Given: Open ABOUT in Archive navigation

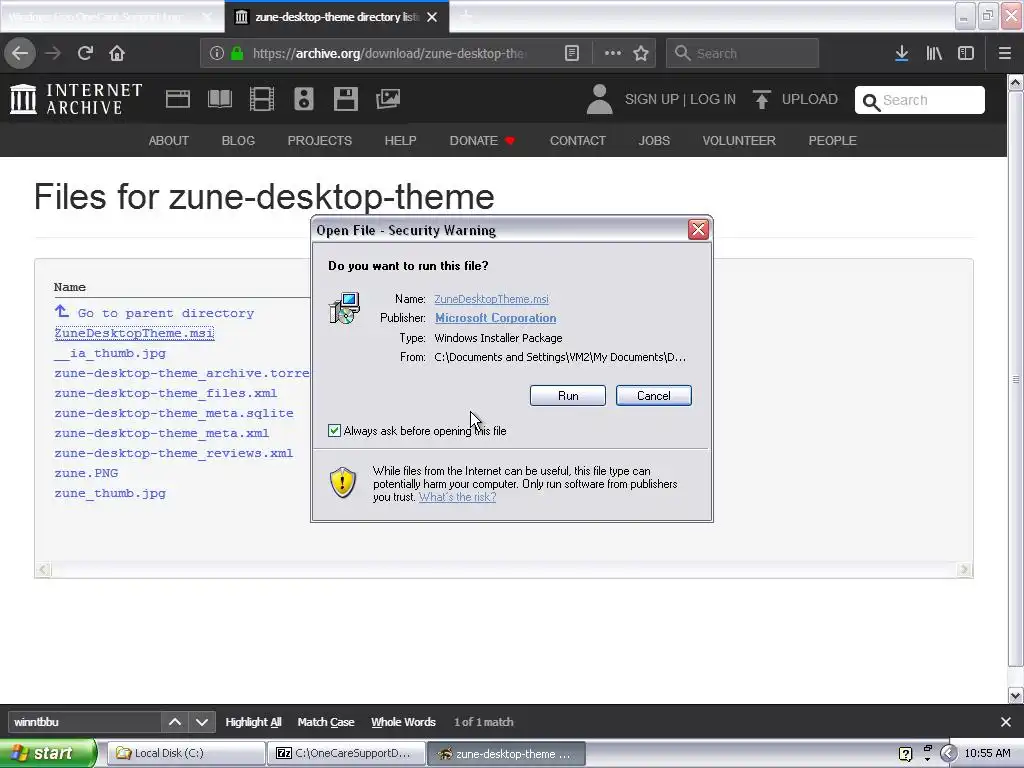Looking at the screenshot, I should [x=168, y=140].
